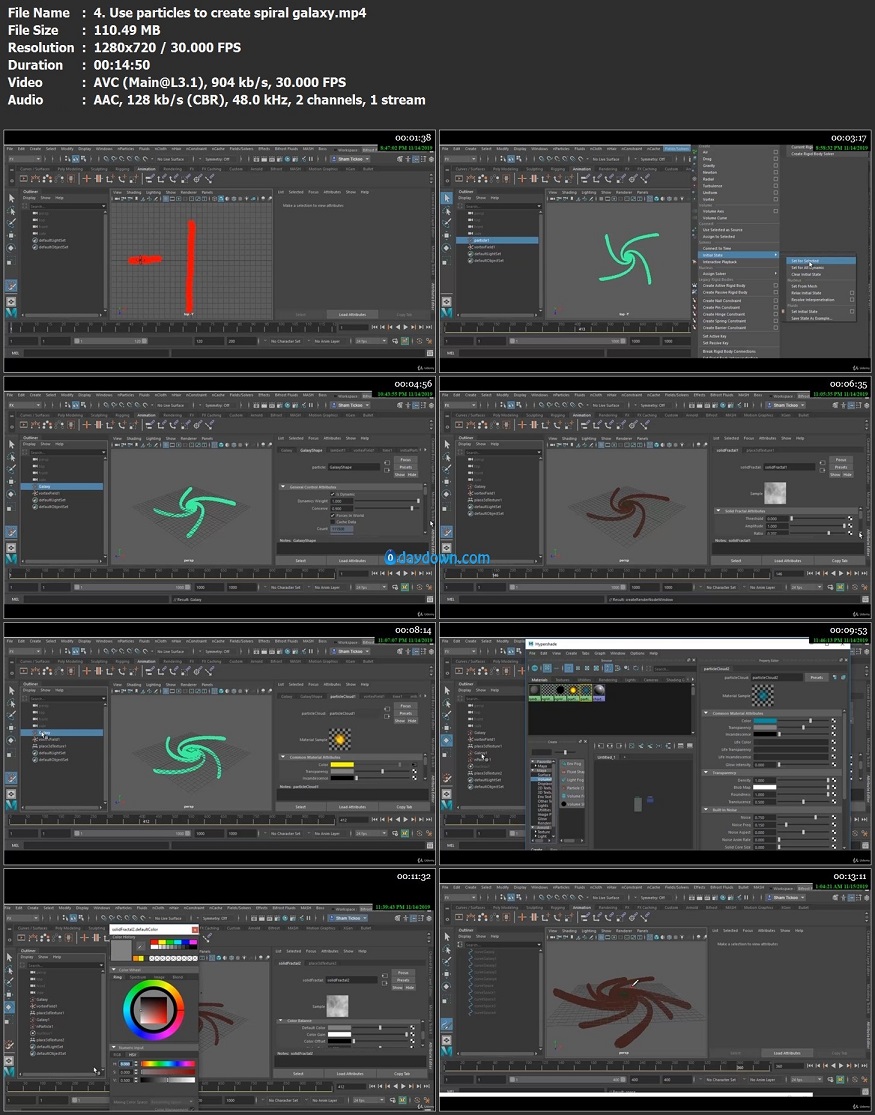This screenshot has height=1115, width=875.
Task: Click yellow Color swatch in 00:08:14 frame
Action: pos(341,764)
